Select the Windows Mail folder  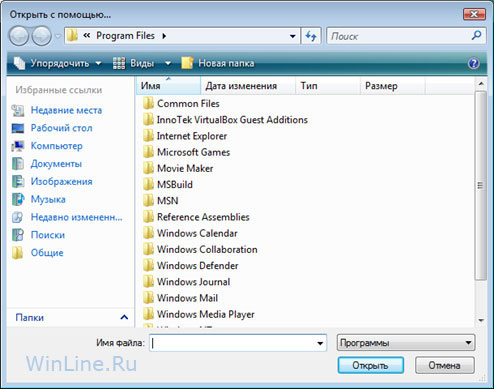[181, 298]
